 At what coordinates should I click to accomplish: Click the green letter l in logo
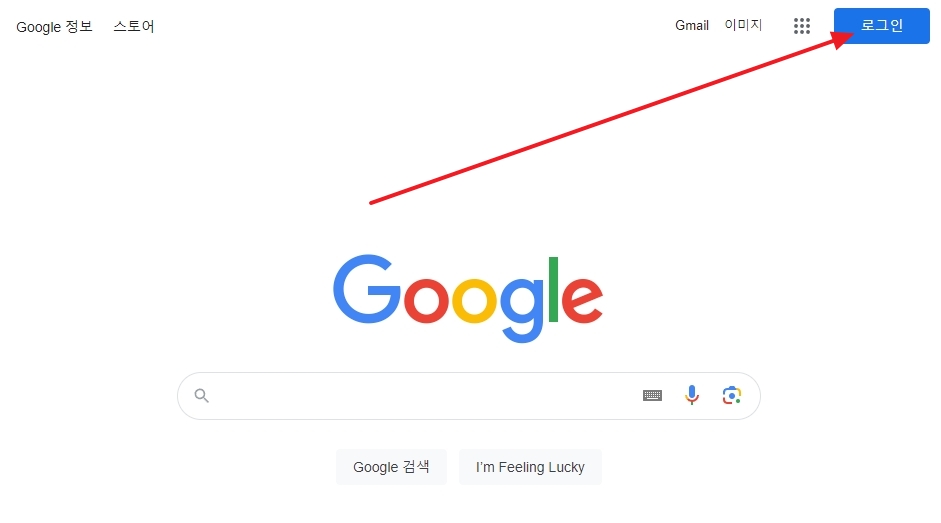(x=553, y=289)
